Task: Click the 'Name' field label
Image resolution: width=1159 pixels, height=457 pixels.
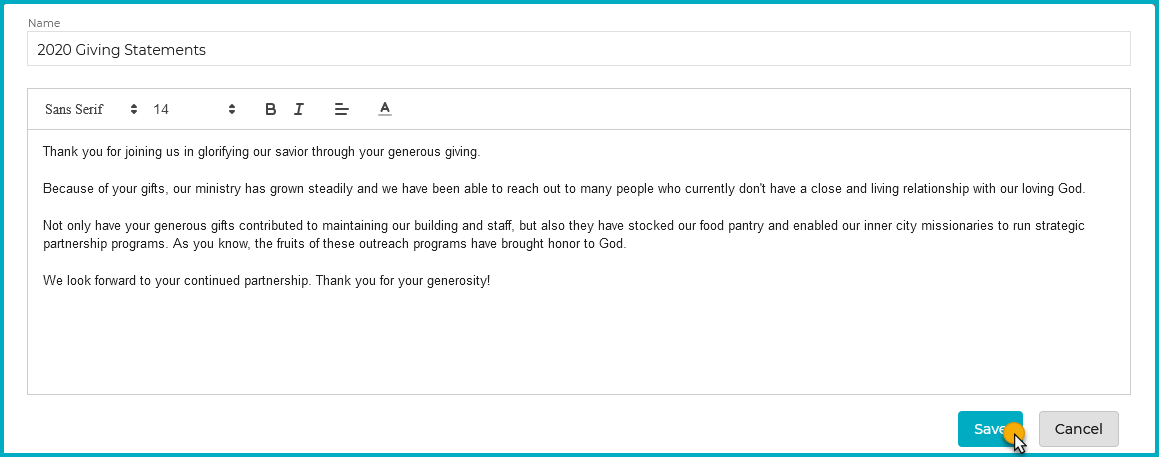Action: tap(44, 23)
